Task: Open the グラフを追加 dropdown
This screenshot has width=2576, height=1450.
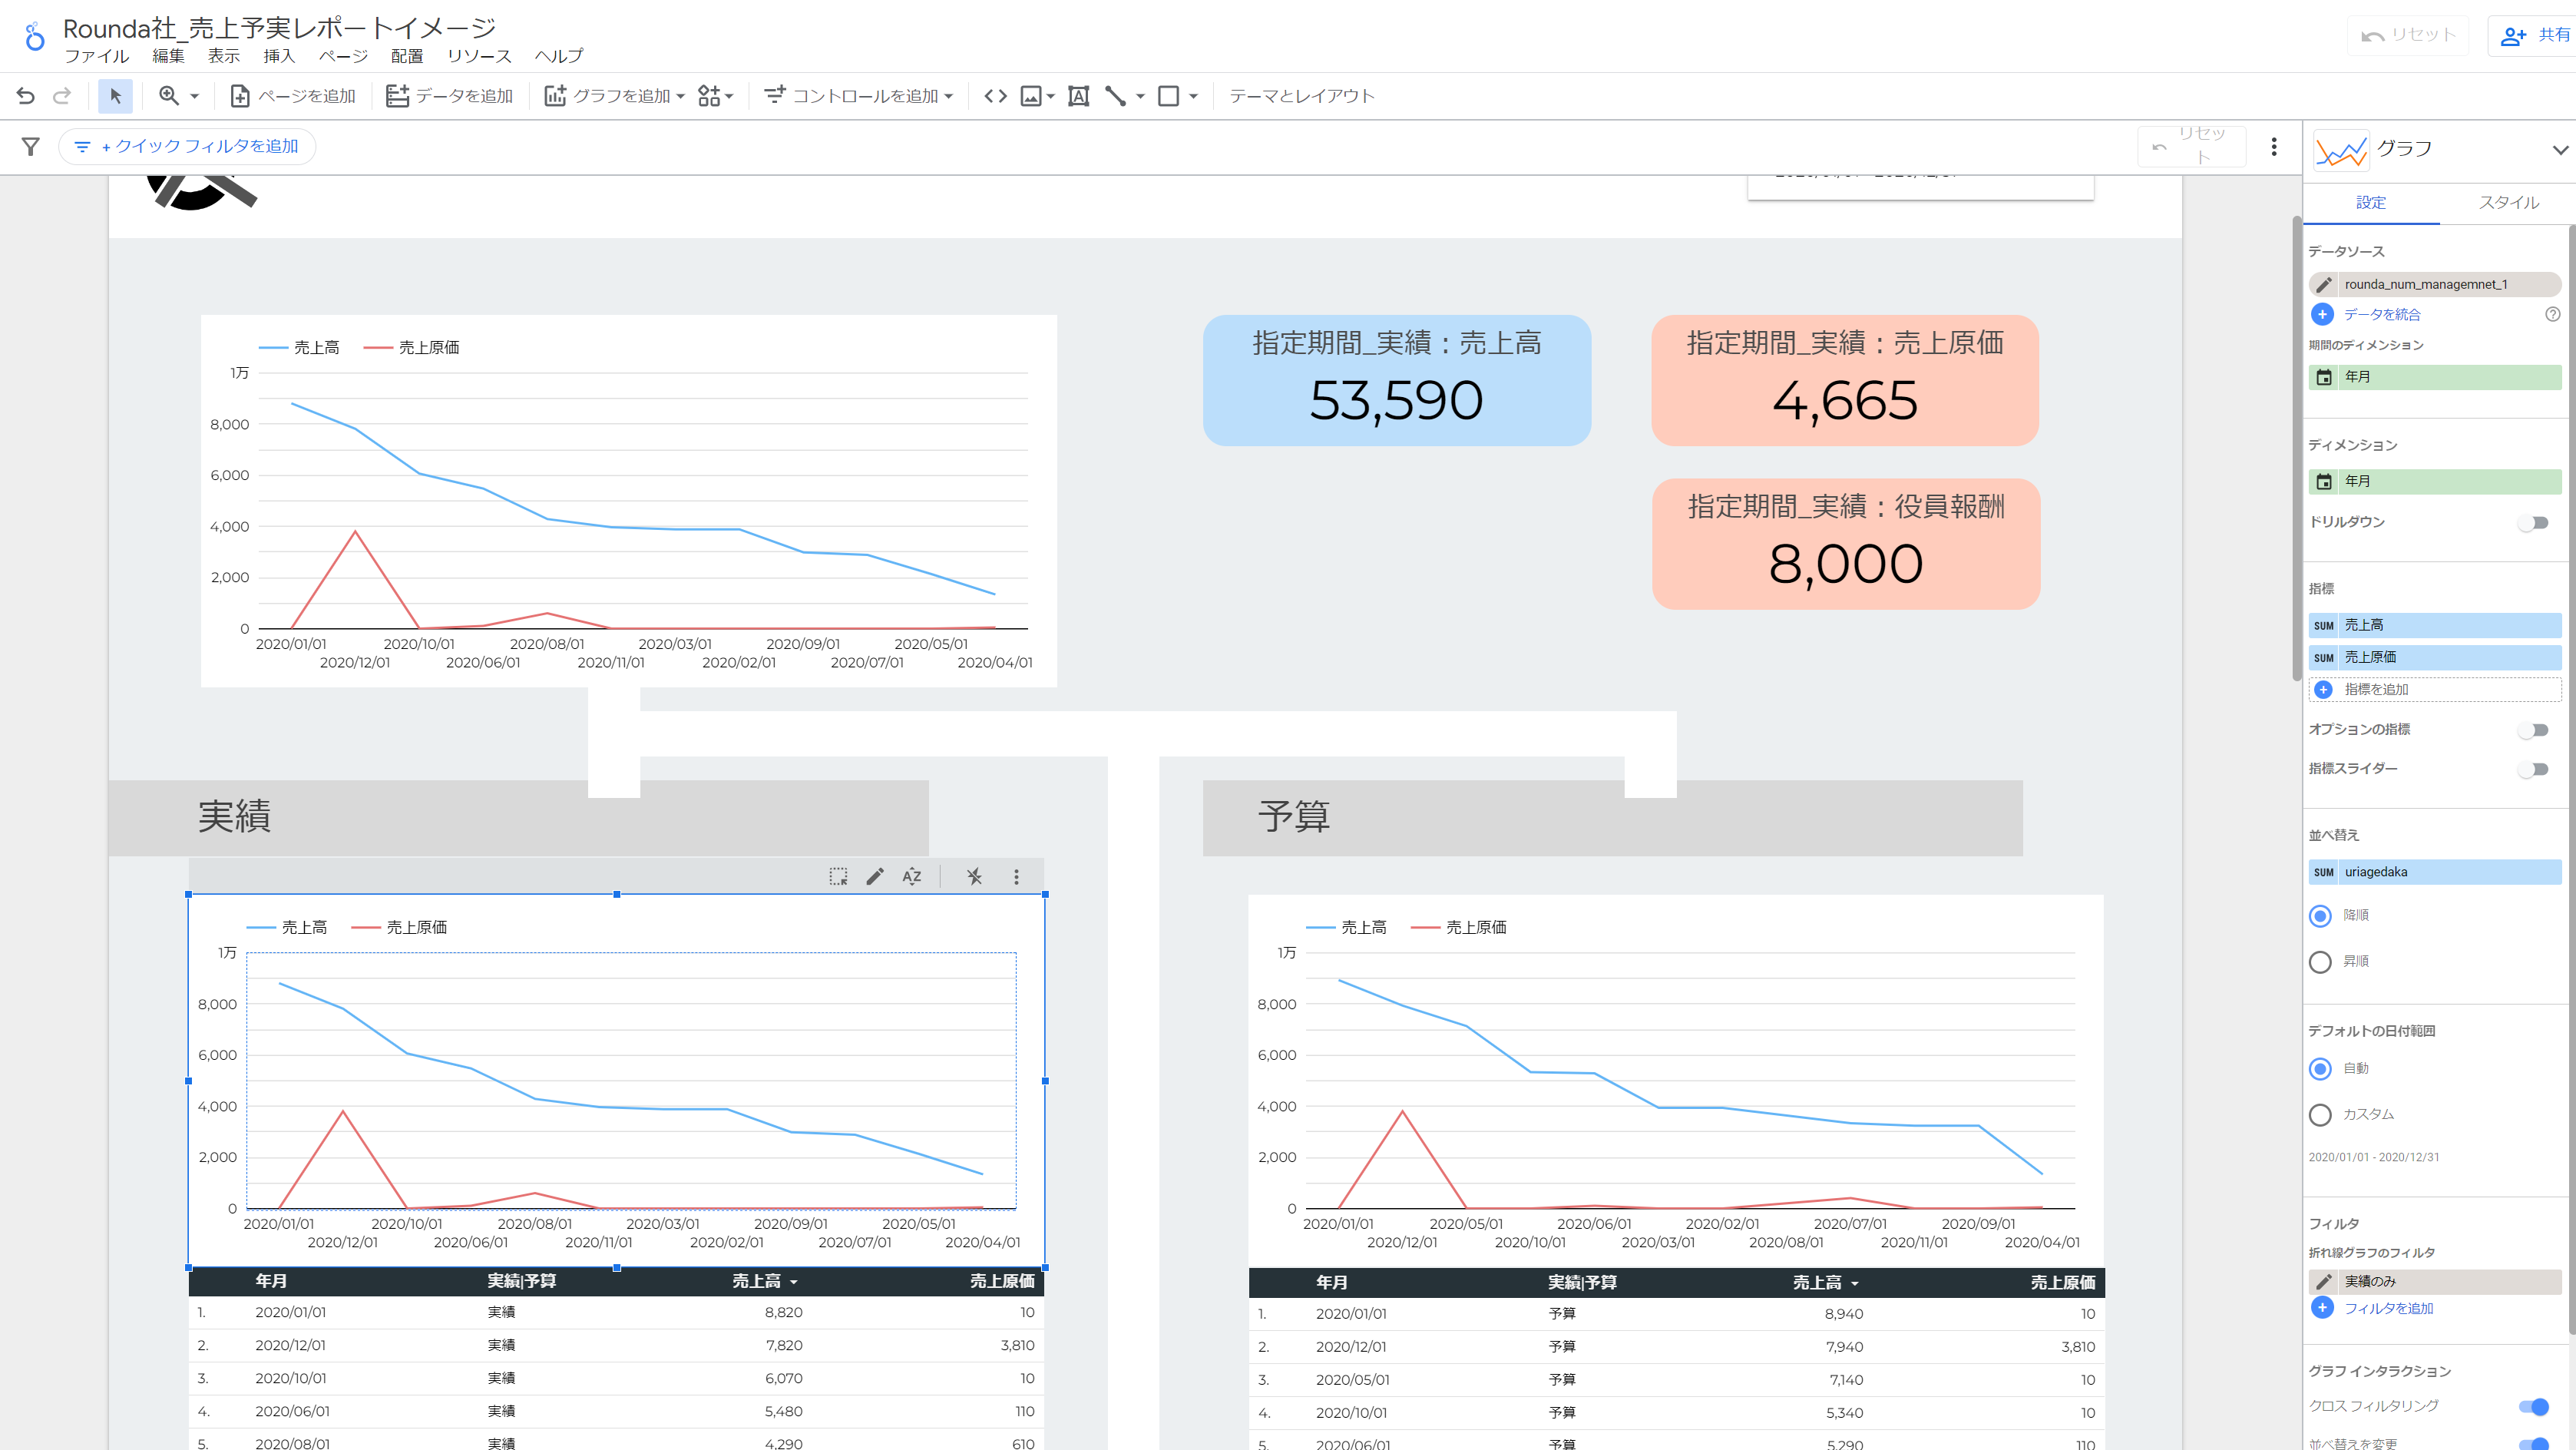Action: click(x=615, y=96)
